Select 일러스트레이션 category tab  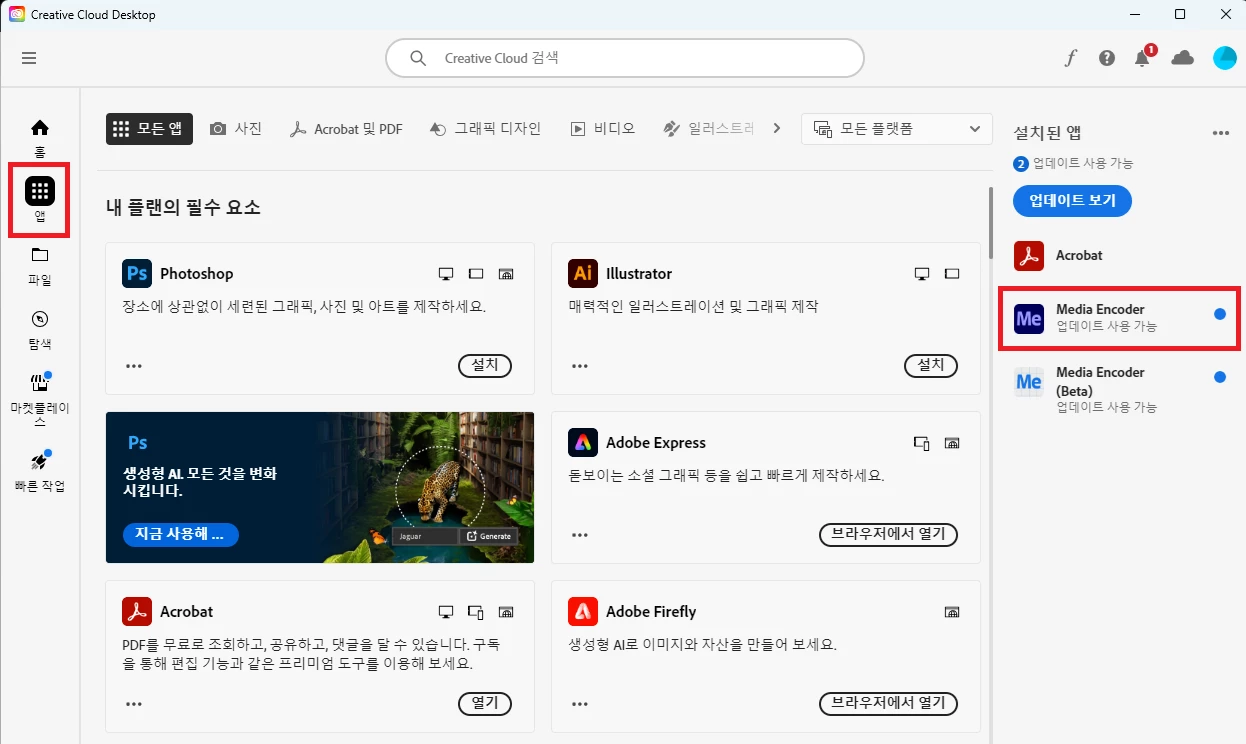coord(709,129)
